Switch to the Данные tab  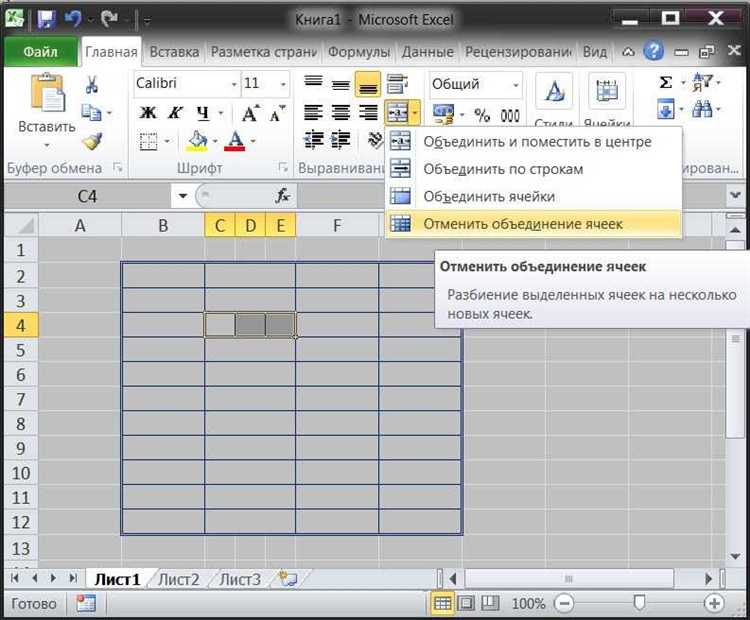pyautogui.click(x=427, y=51)
